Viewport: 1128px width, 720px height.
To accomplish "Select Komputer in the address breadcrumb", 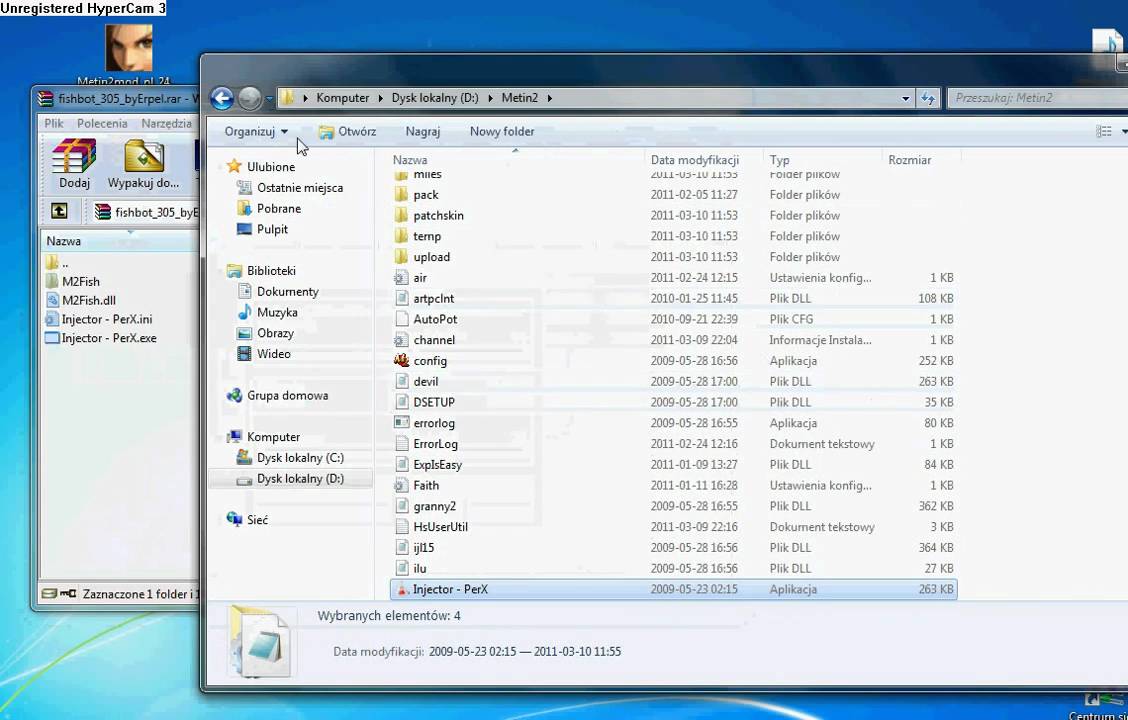I will (x=342, y=98).
